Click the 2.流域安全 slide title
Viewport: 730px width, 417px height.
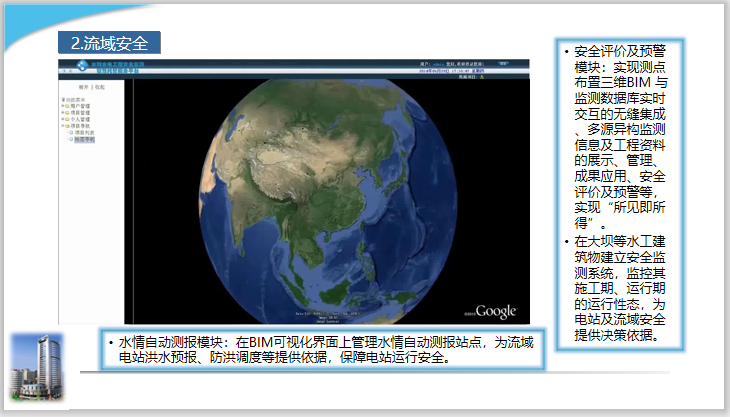[x=108, y=43]
